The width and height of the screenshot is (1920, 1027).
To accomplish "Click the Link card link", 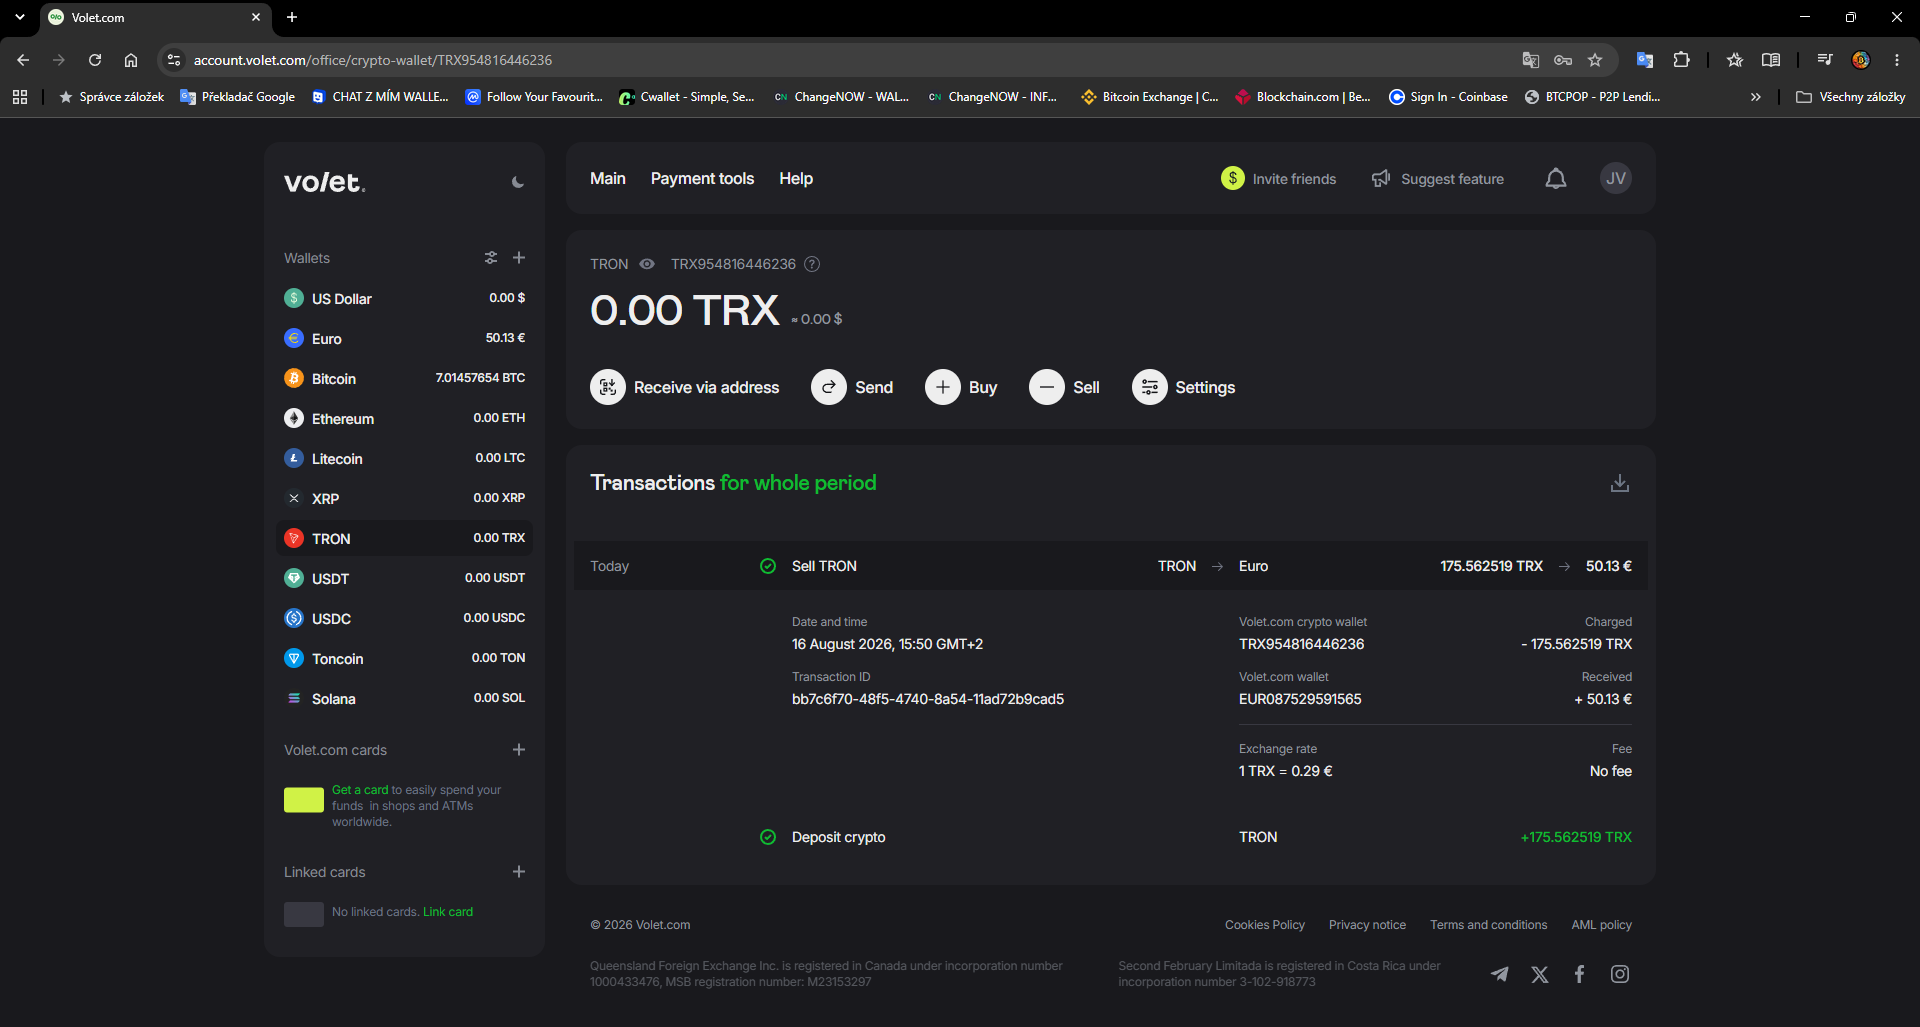I will [448, 912].
